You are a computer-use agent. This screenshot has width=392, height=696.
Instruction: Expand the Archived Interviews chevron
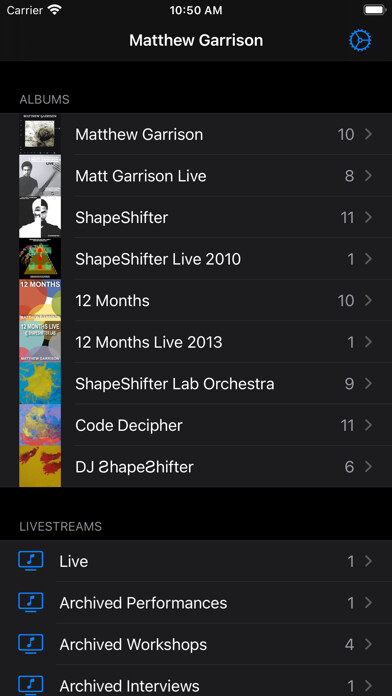[x=368, y=686]
